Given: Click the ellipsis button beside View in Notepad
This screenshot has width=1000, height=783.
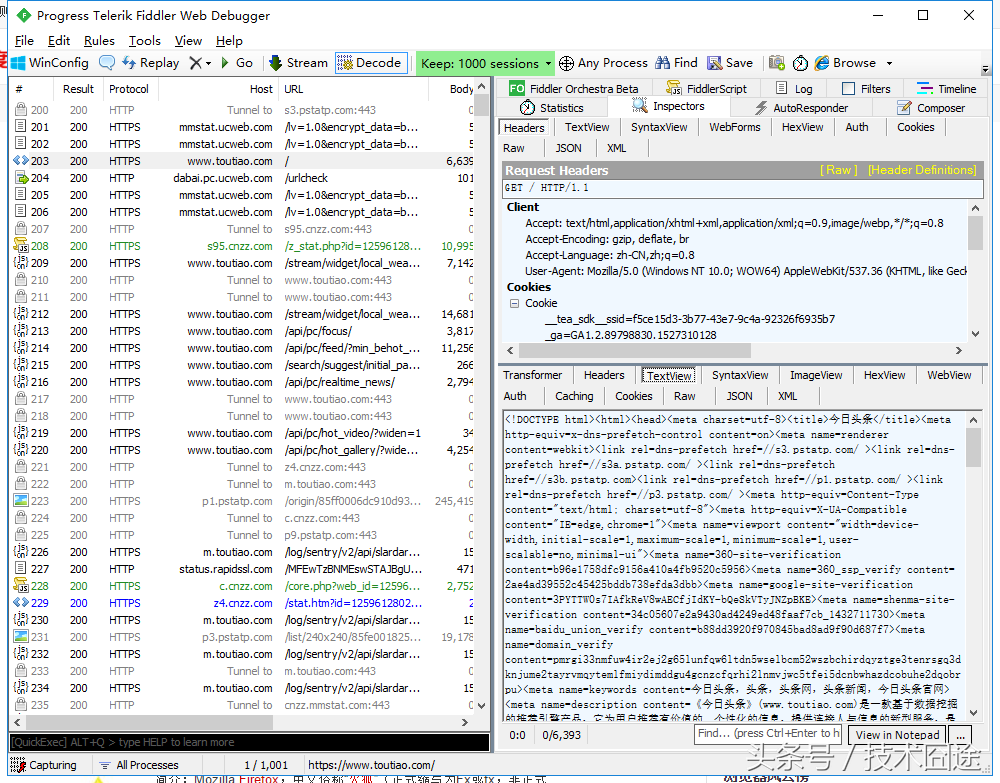Looking at the screenshot, I should point(960,735).
